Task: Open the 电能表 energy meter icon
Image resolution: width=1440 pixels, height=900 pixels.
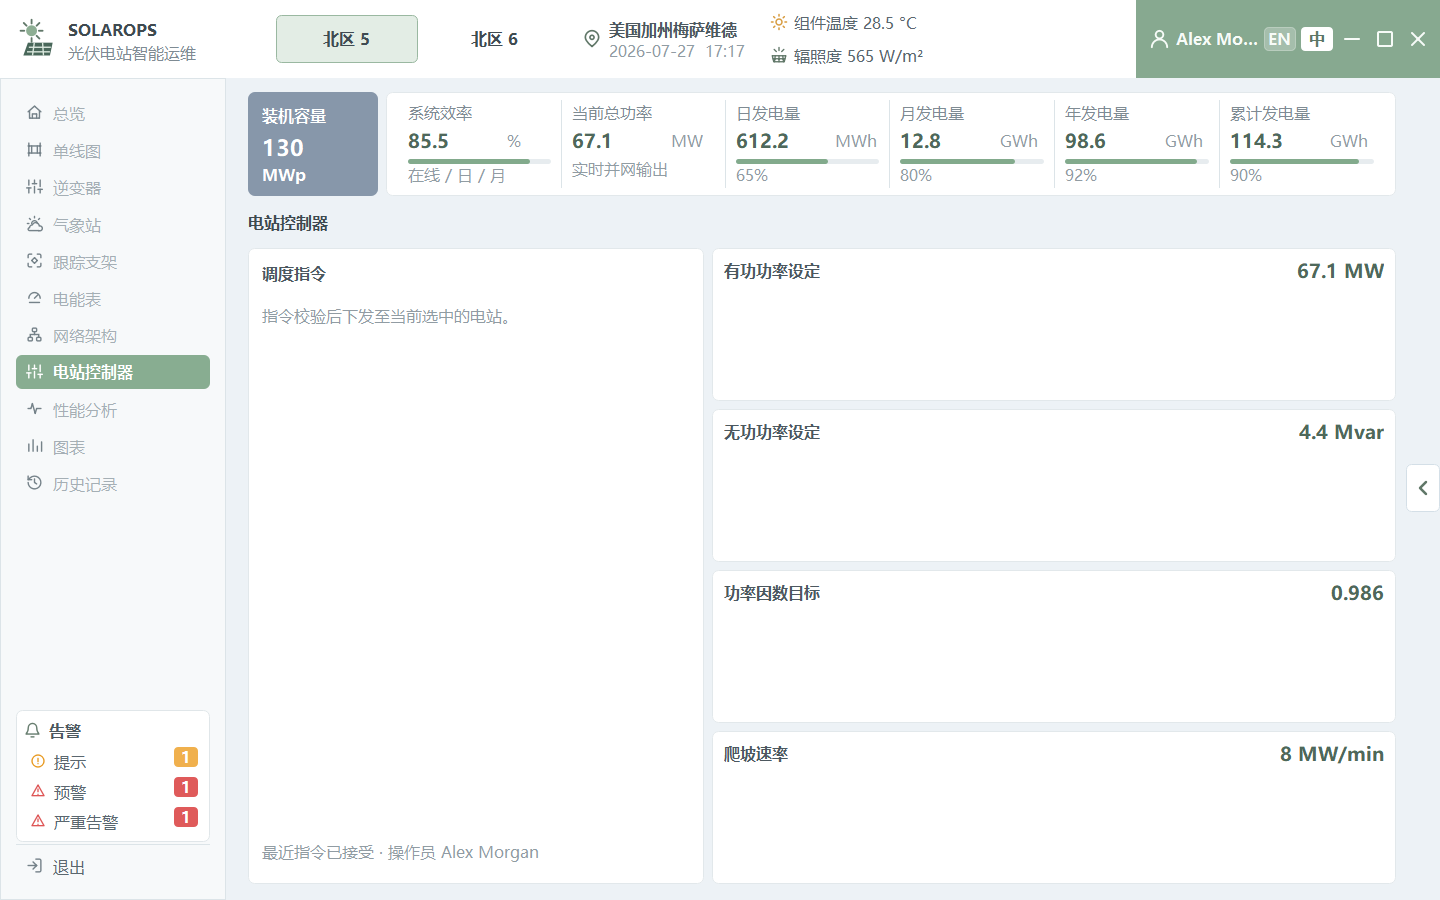Action: tap(35, 298)
